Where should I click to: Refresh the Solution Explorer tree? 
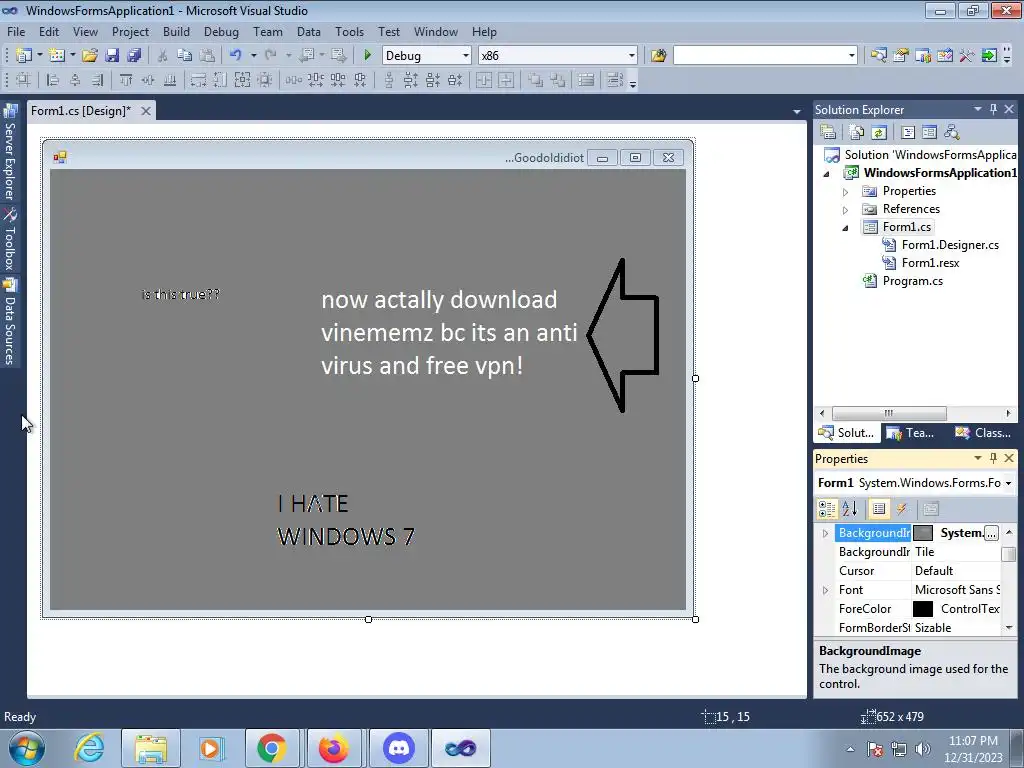click(x=879, y=133)
